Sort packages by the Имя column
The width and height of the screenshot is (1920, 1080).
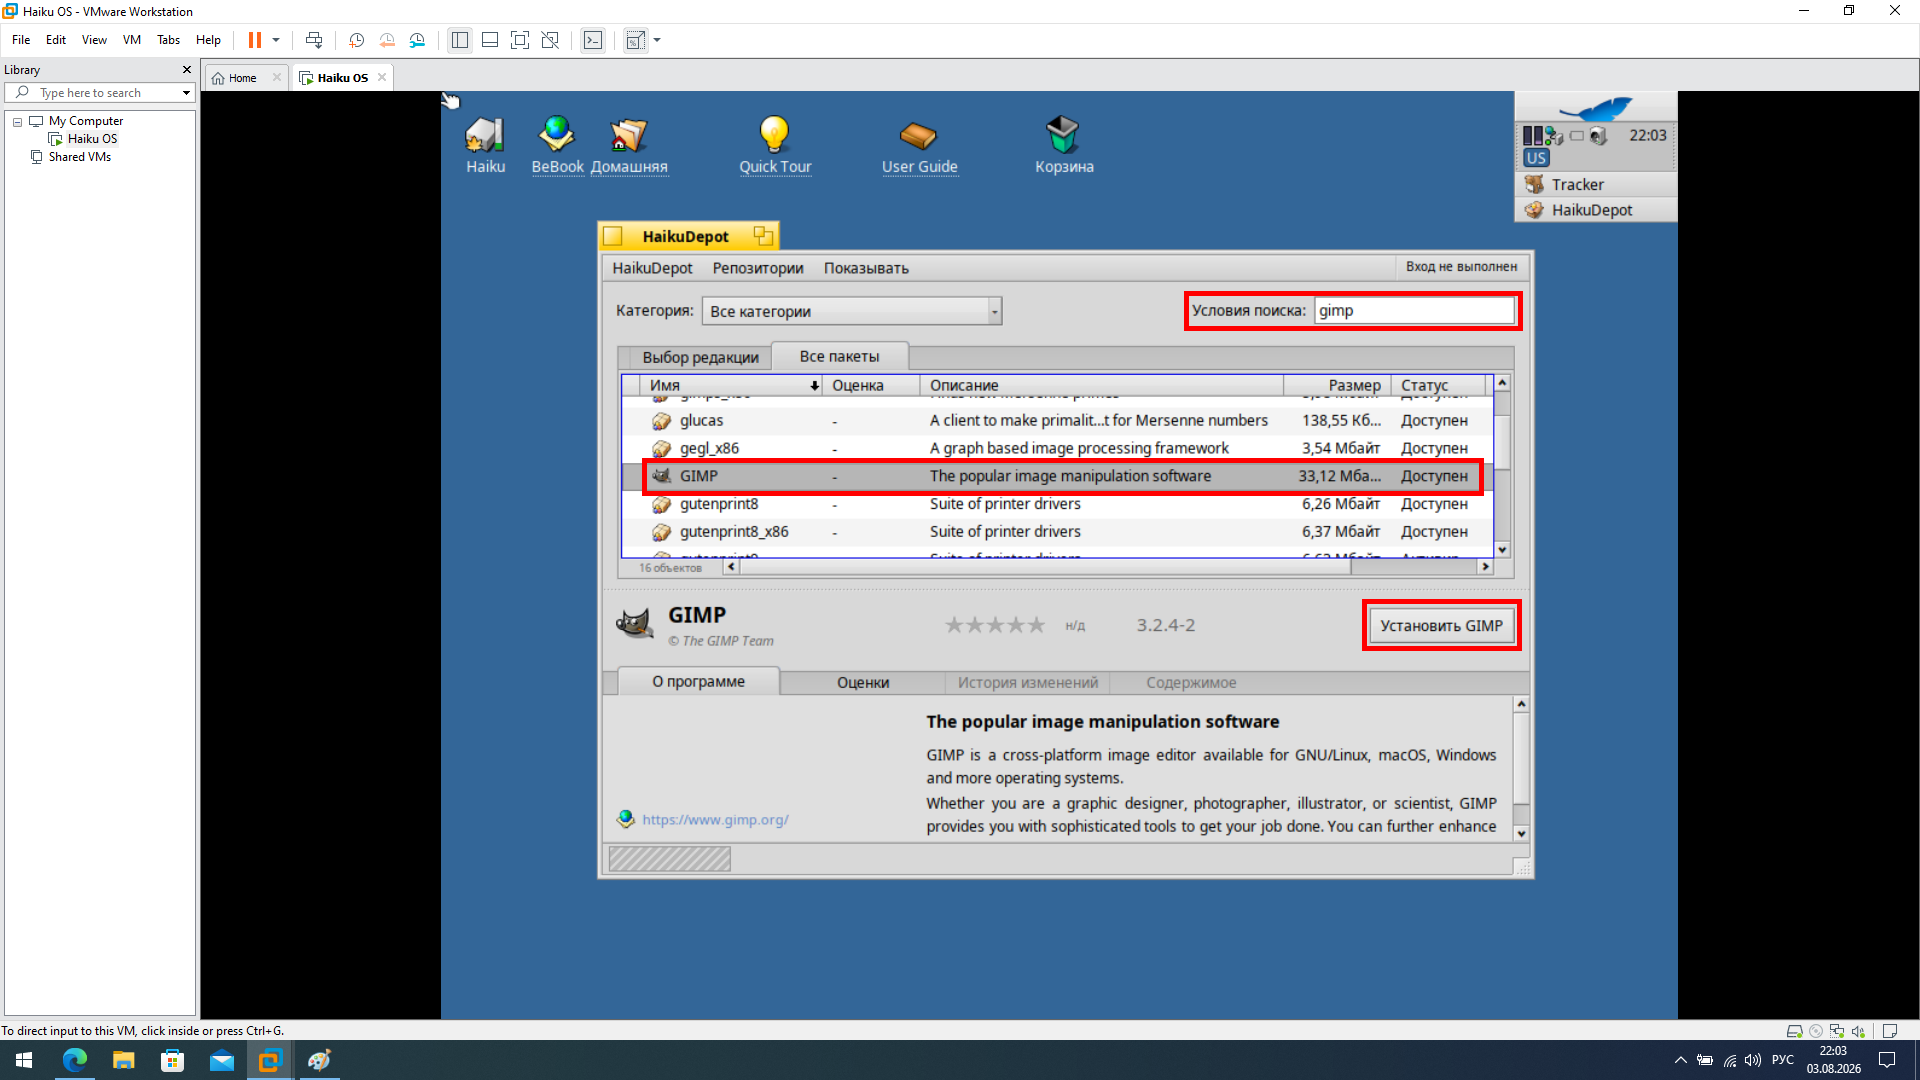point(730,385)
